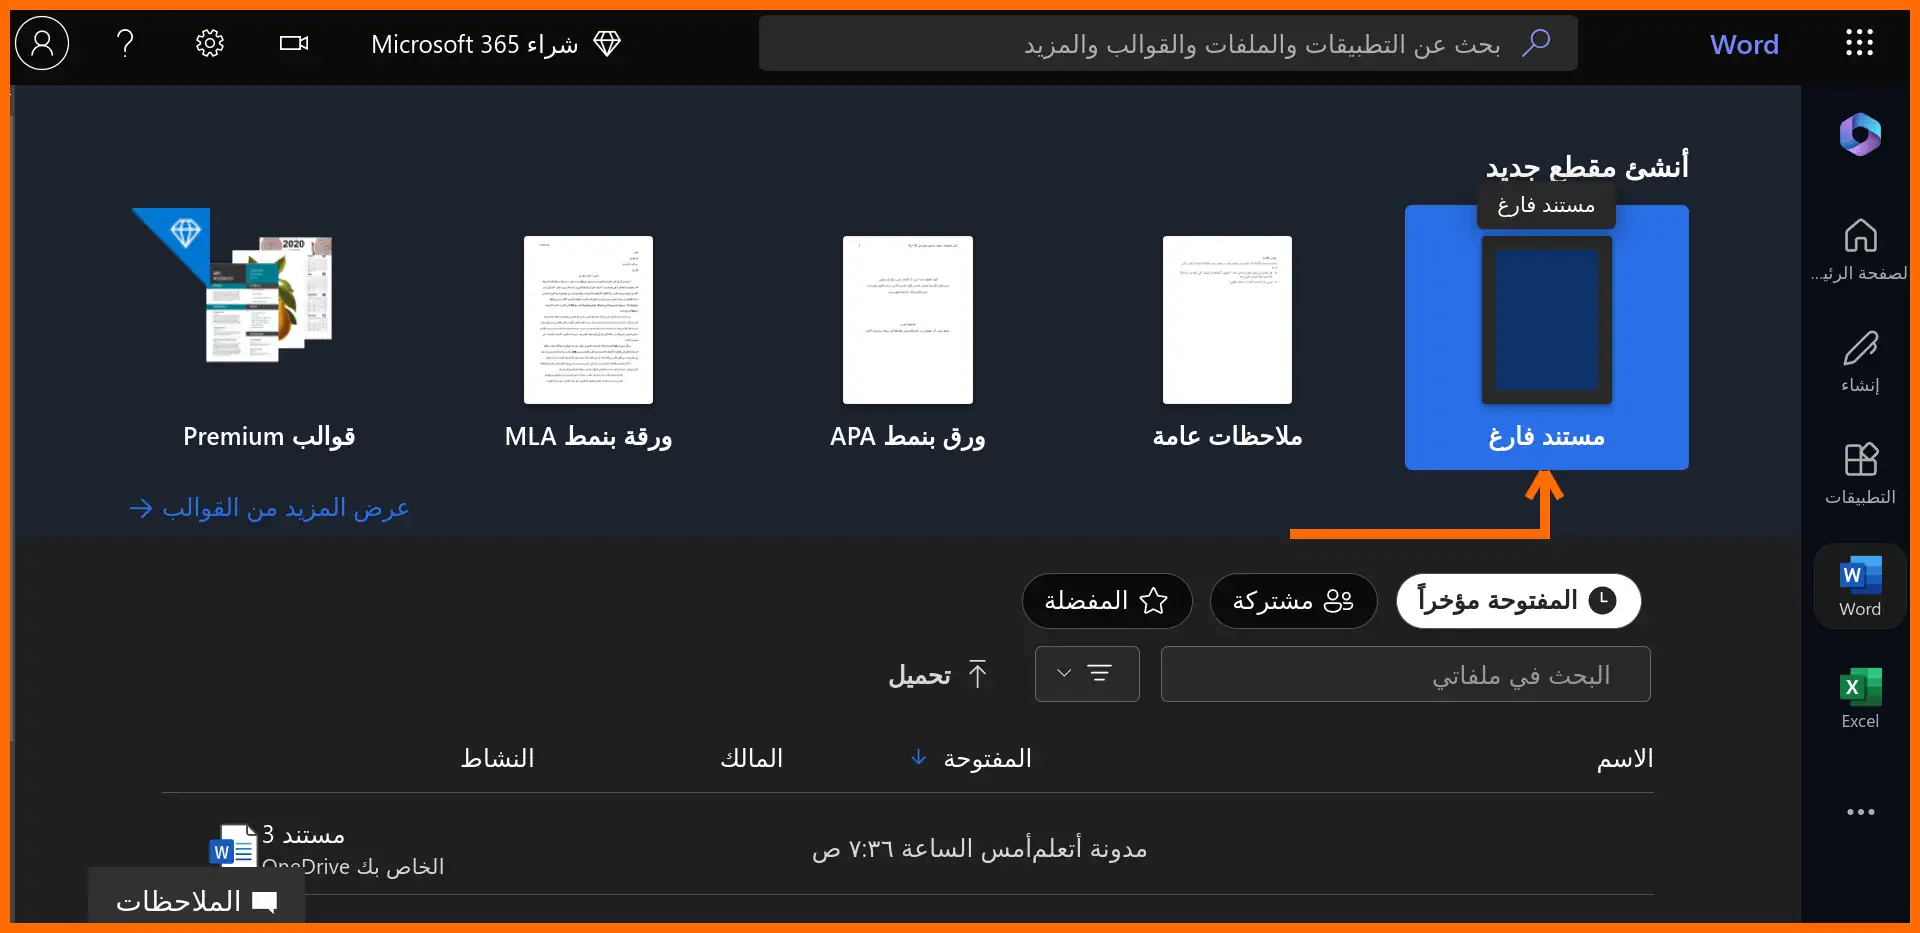Focus the top search bar
Viewport: 1920px width, 933px height.
tap(1167, 43)
